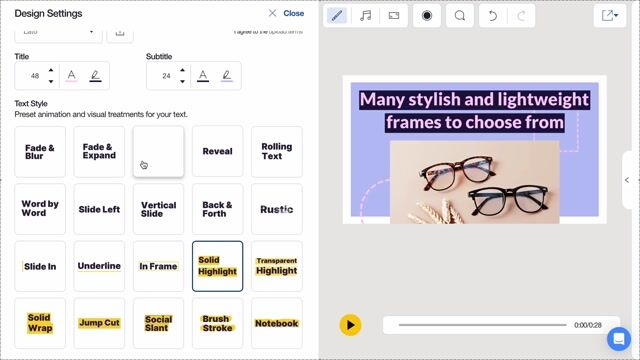Choose the Rolling Text style
640x360 pixels.
277,152
